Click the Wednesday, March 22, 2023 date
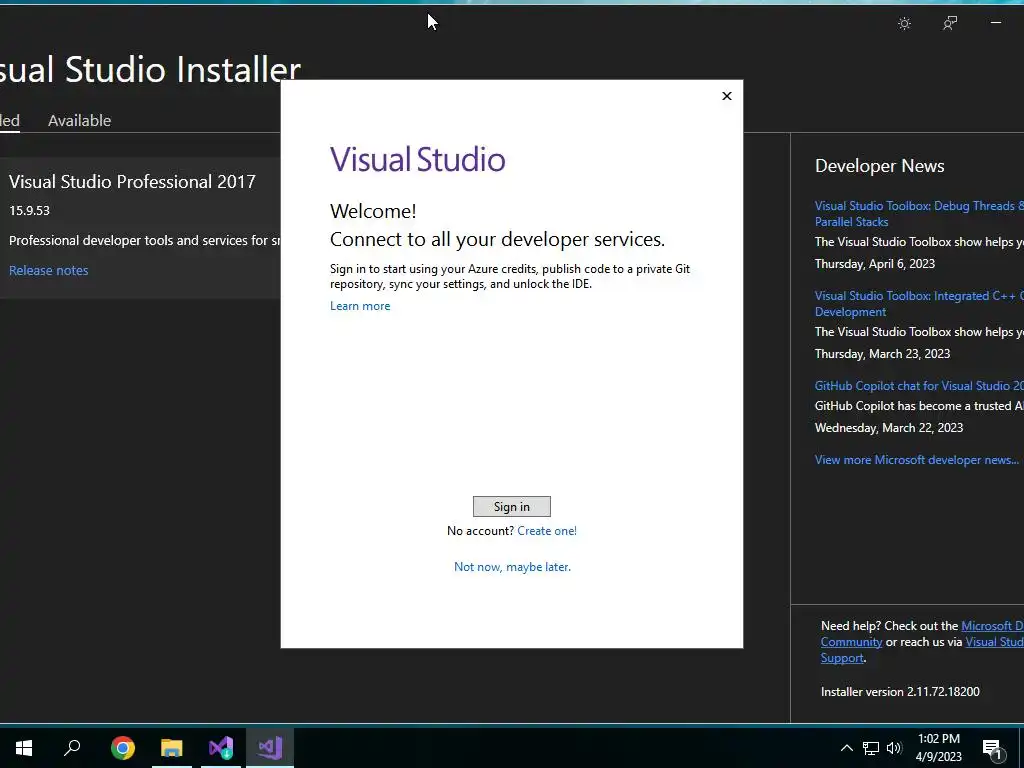Viewport: 1024px width, 768px height. coord(889,428)
